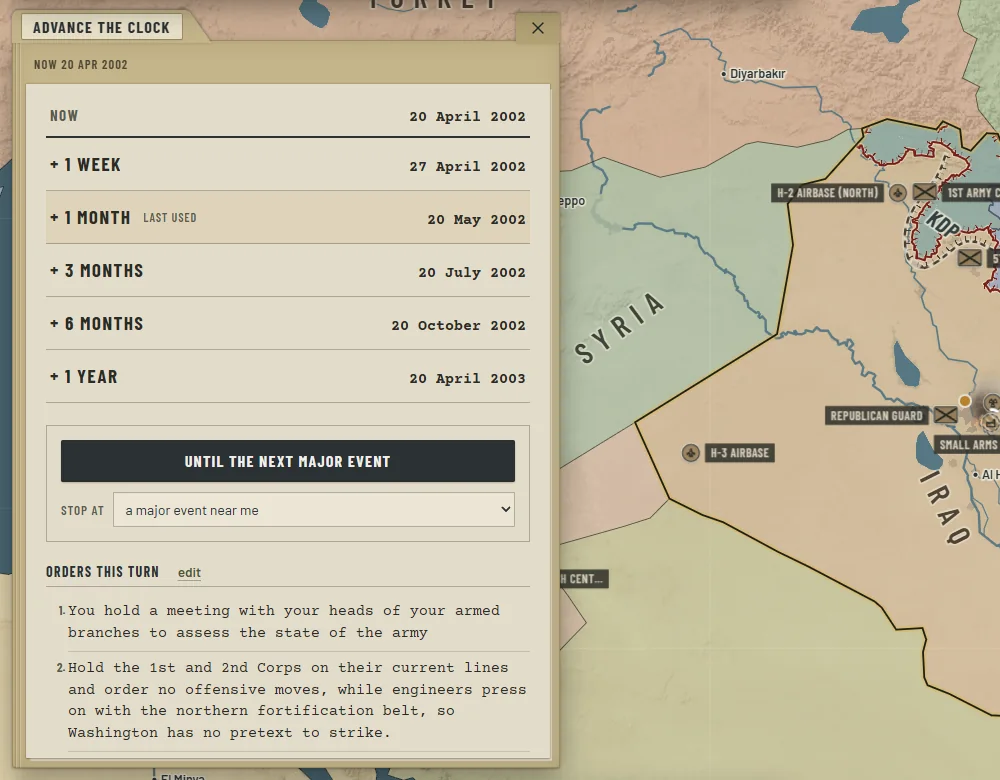Click the '20 October 2002' date

pyautogui.click(x=459, y=325)
